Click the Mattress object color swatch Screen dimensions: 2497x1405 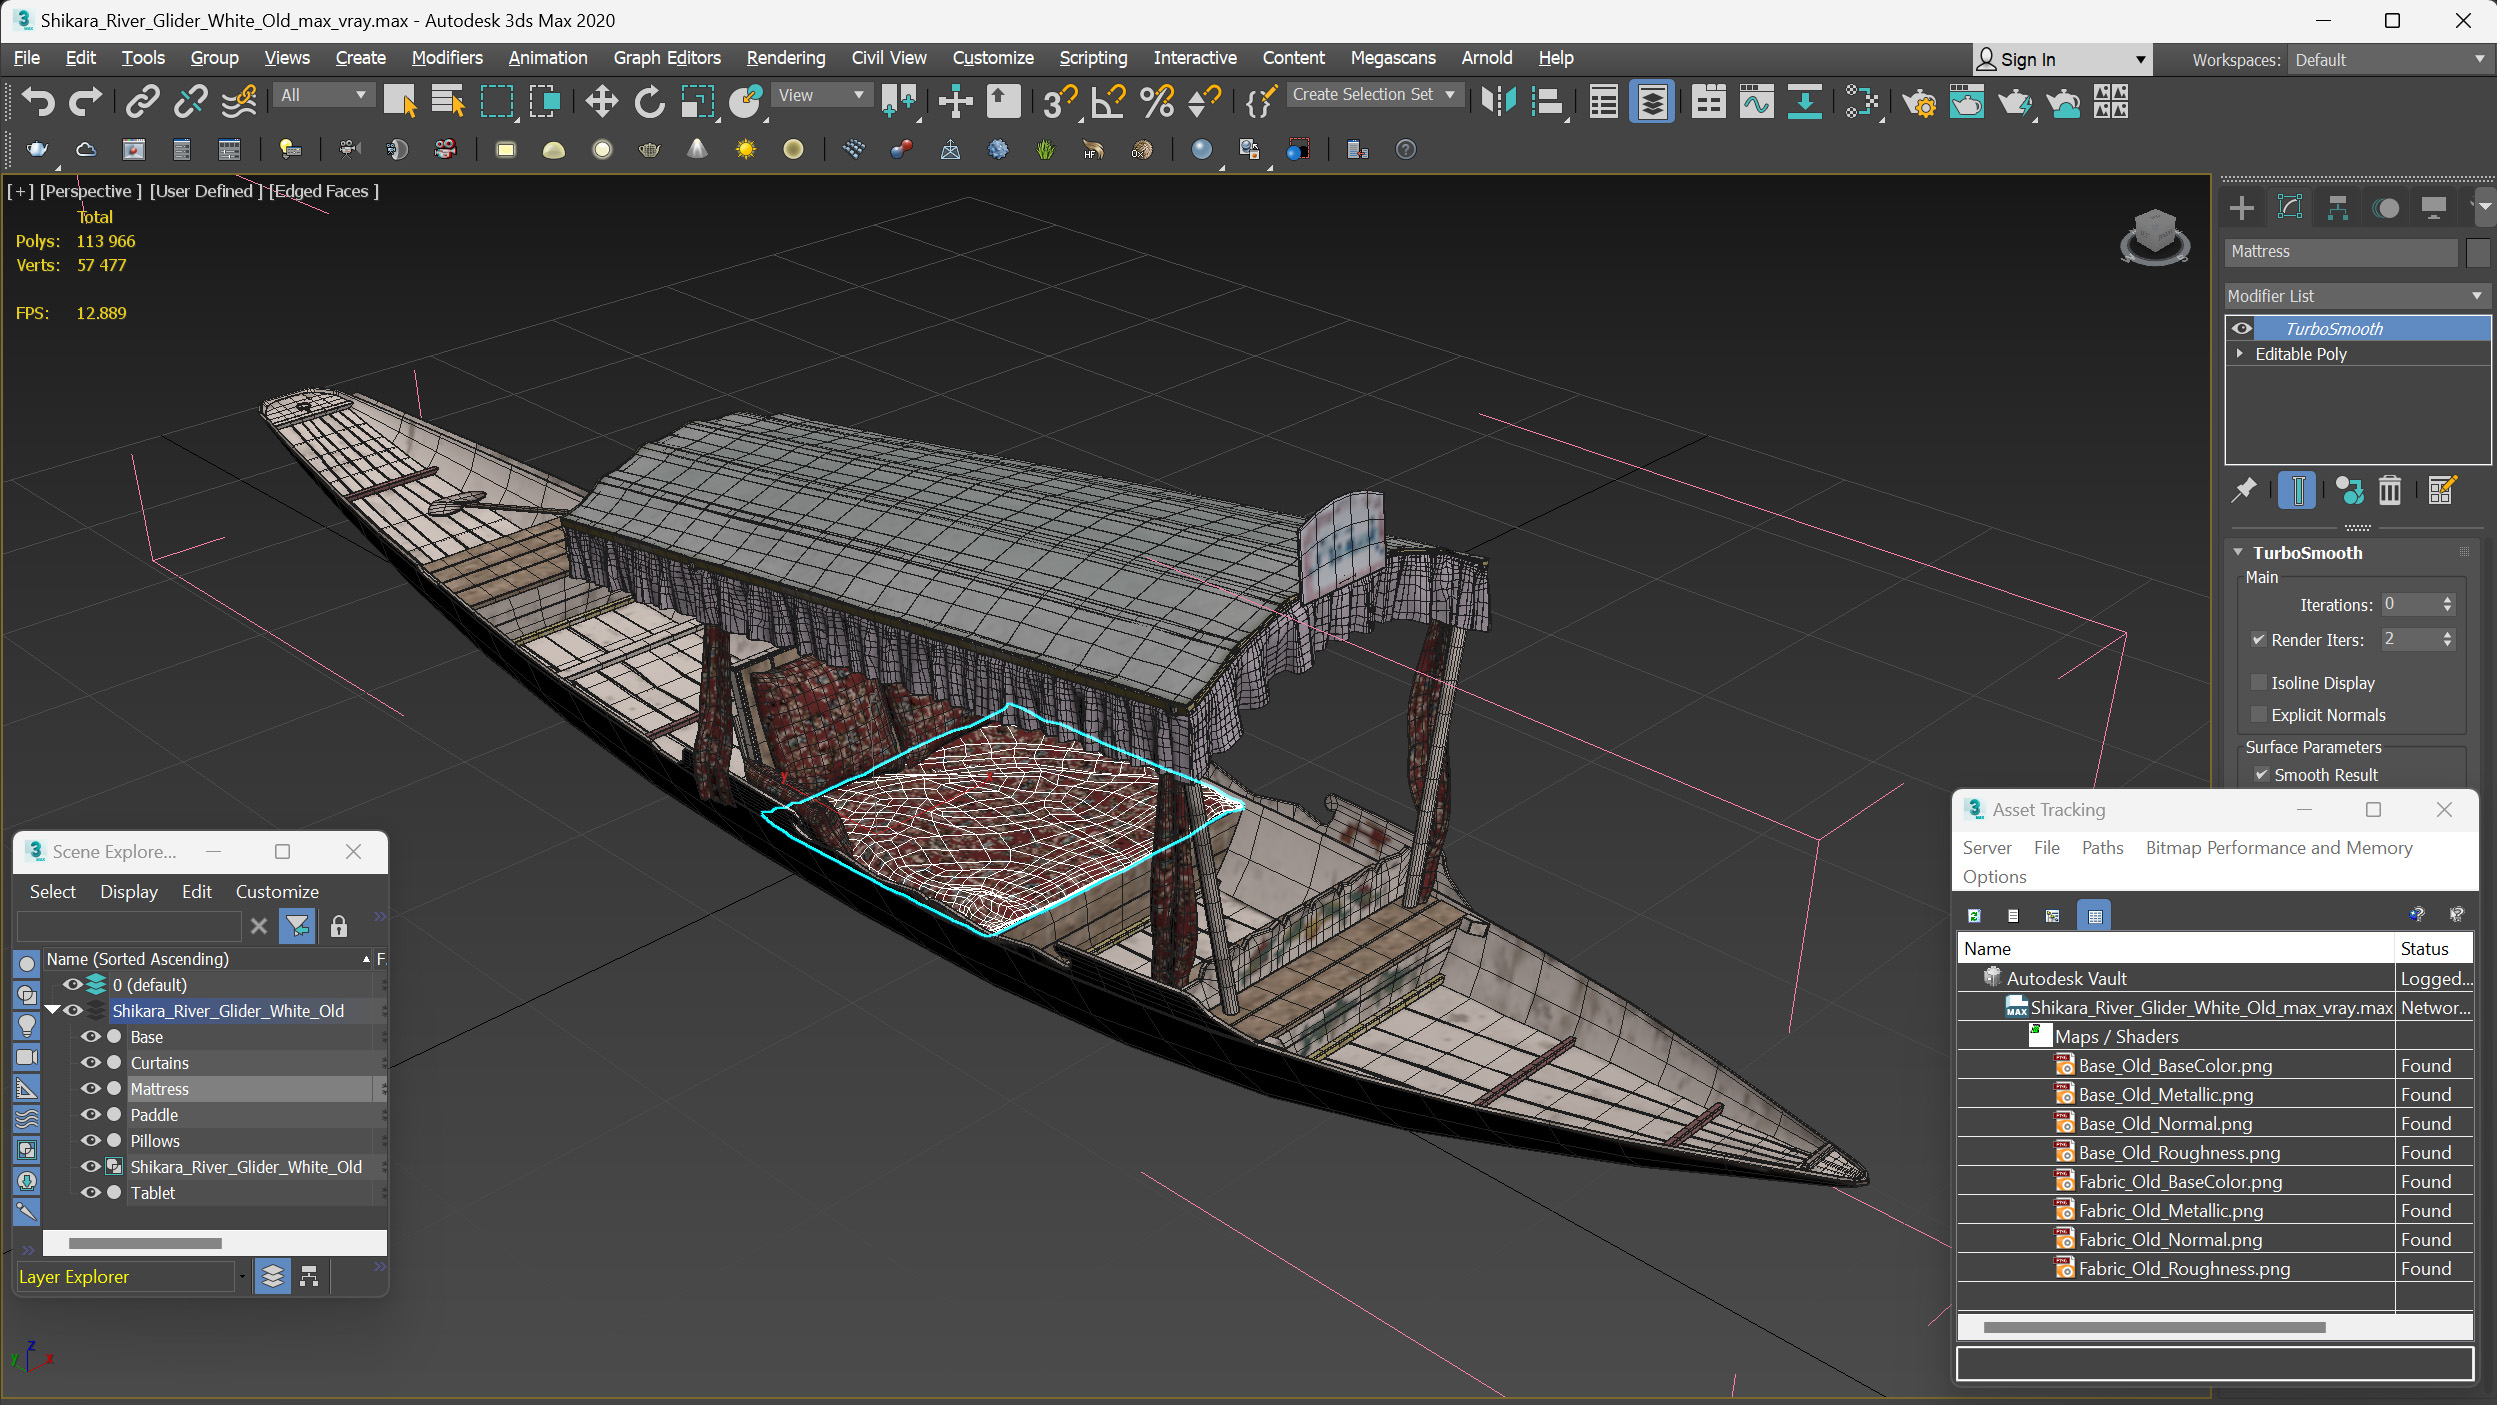[2477, 252]
